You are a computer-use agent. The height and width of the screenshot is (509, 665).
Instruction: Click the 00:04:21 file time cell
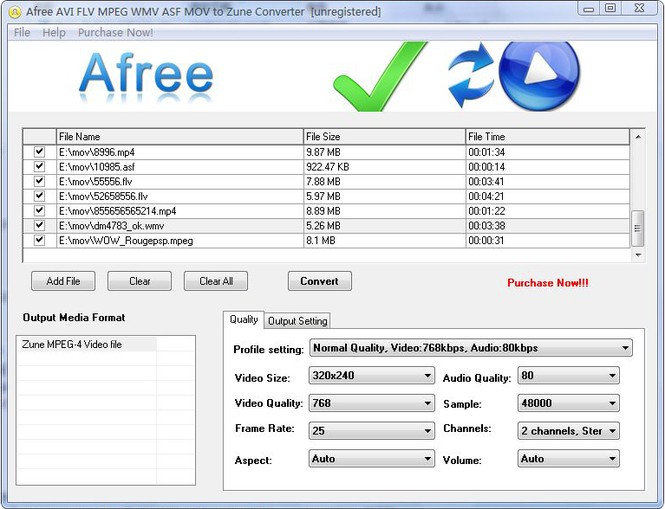pos(548,196)
